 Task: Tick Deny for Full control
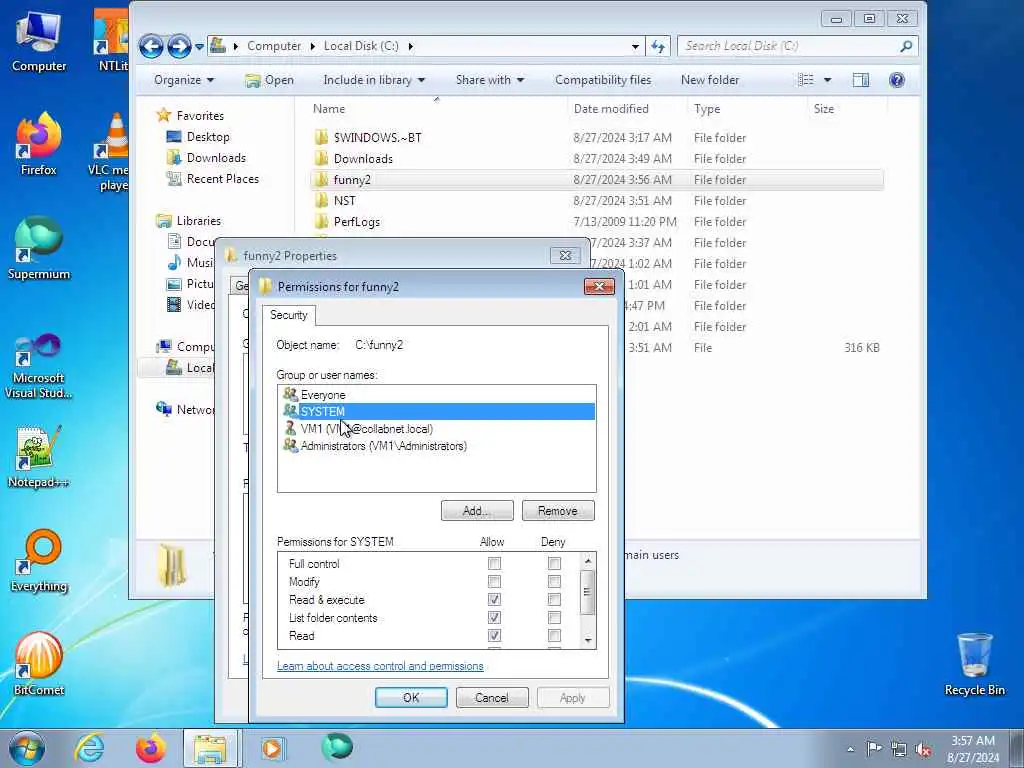(554, 563)
